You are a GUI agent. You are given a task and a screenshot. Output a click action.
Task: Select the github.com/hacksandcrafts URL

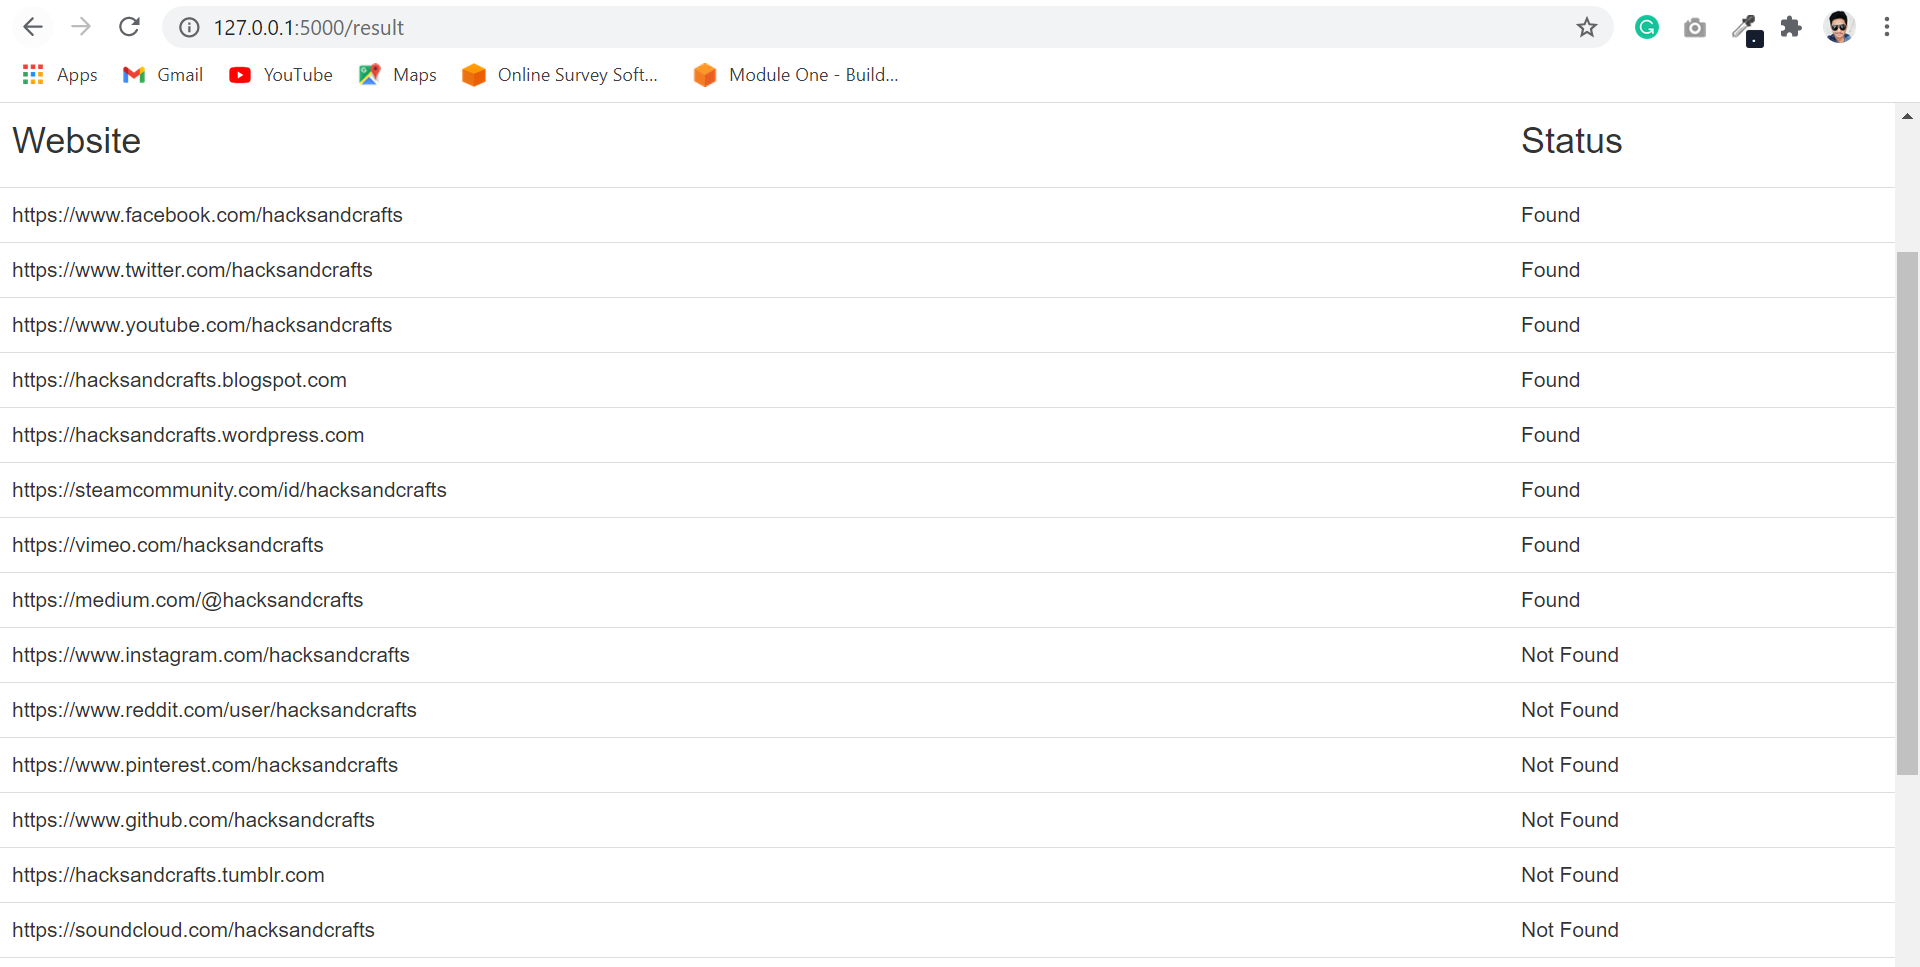tap(193, 820)
